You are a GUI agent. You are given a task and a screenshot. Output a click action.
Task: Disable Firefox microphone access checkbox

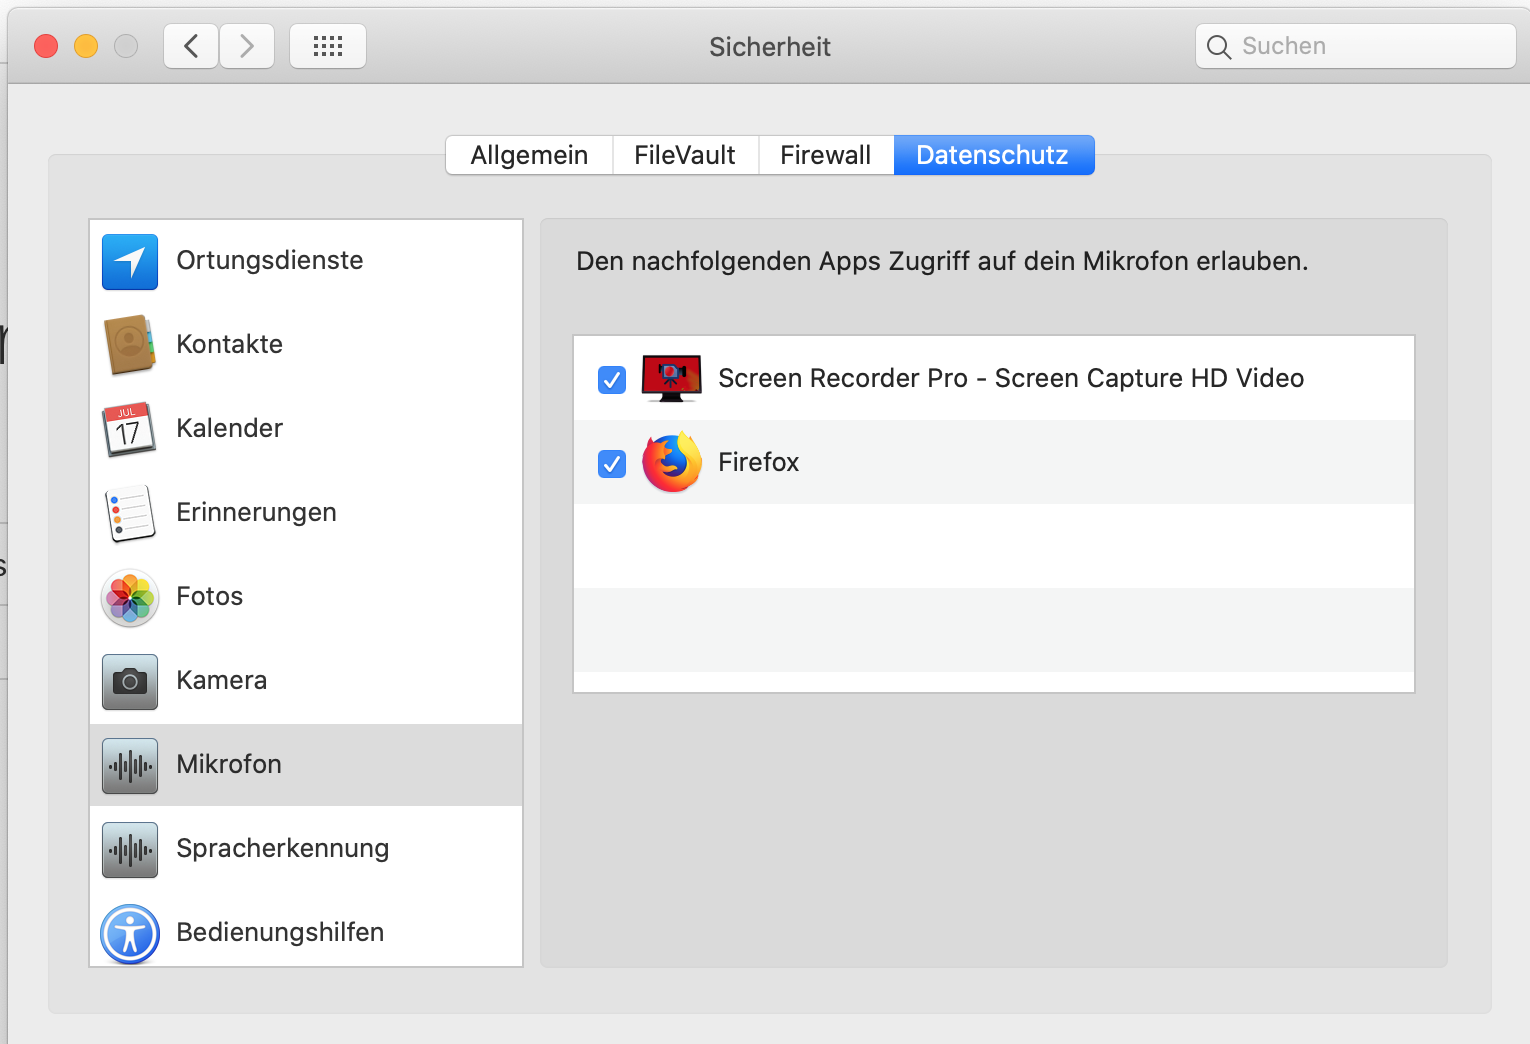click(x=612, y=463)
